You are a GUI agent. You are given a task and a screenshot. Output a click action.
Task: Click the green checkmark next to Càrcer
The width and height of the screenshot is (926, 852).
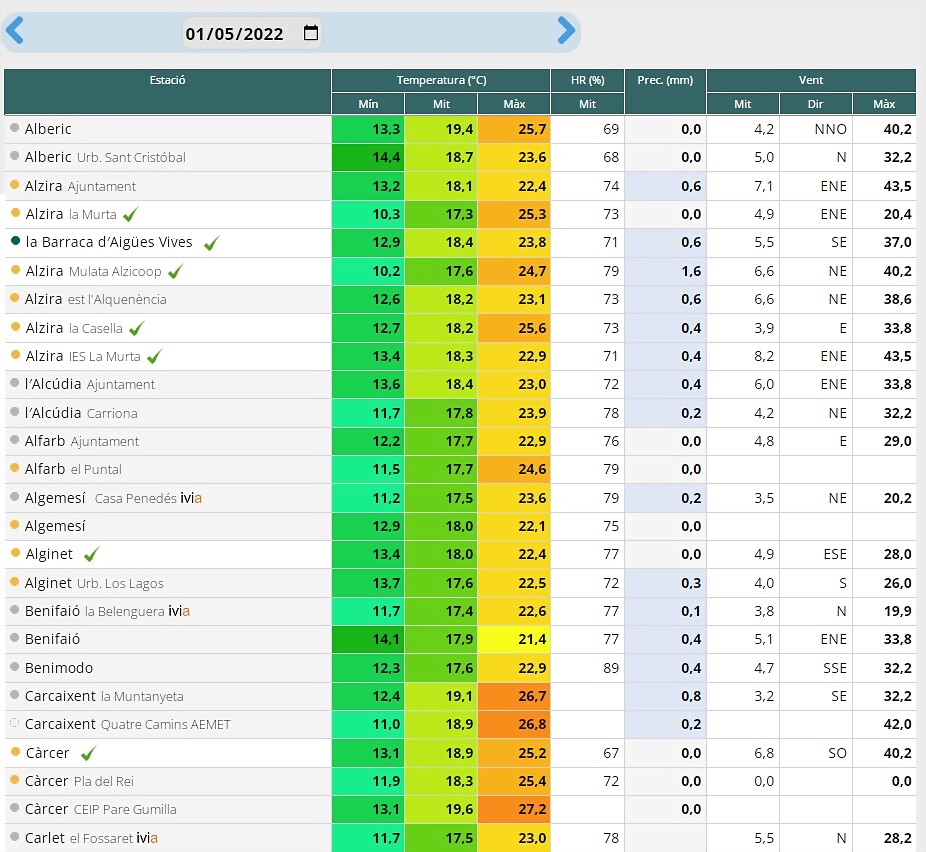click(x=89, y=753)
